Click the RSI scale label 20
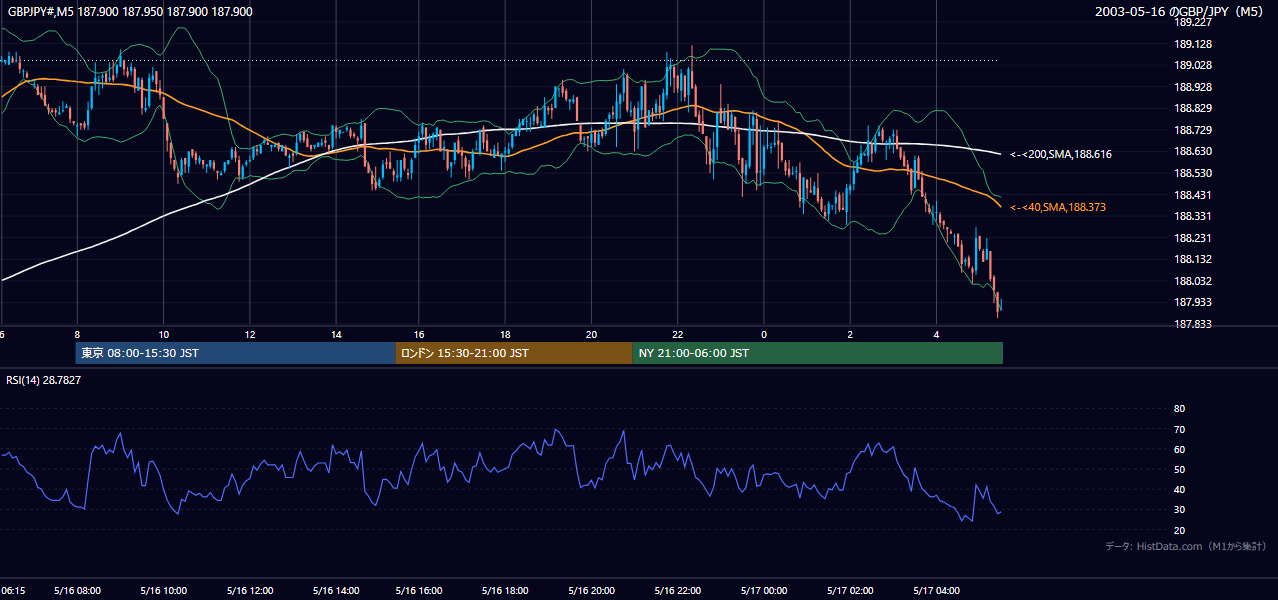The height and width of the screenshot is (600, 1278). (1179, 530)
